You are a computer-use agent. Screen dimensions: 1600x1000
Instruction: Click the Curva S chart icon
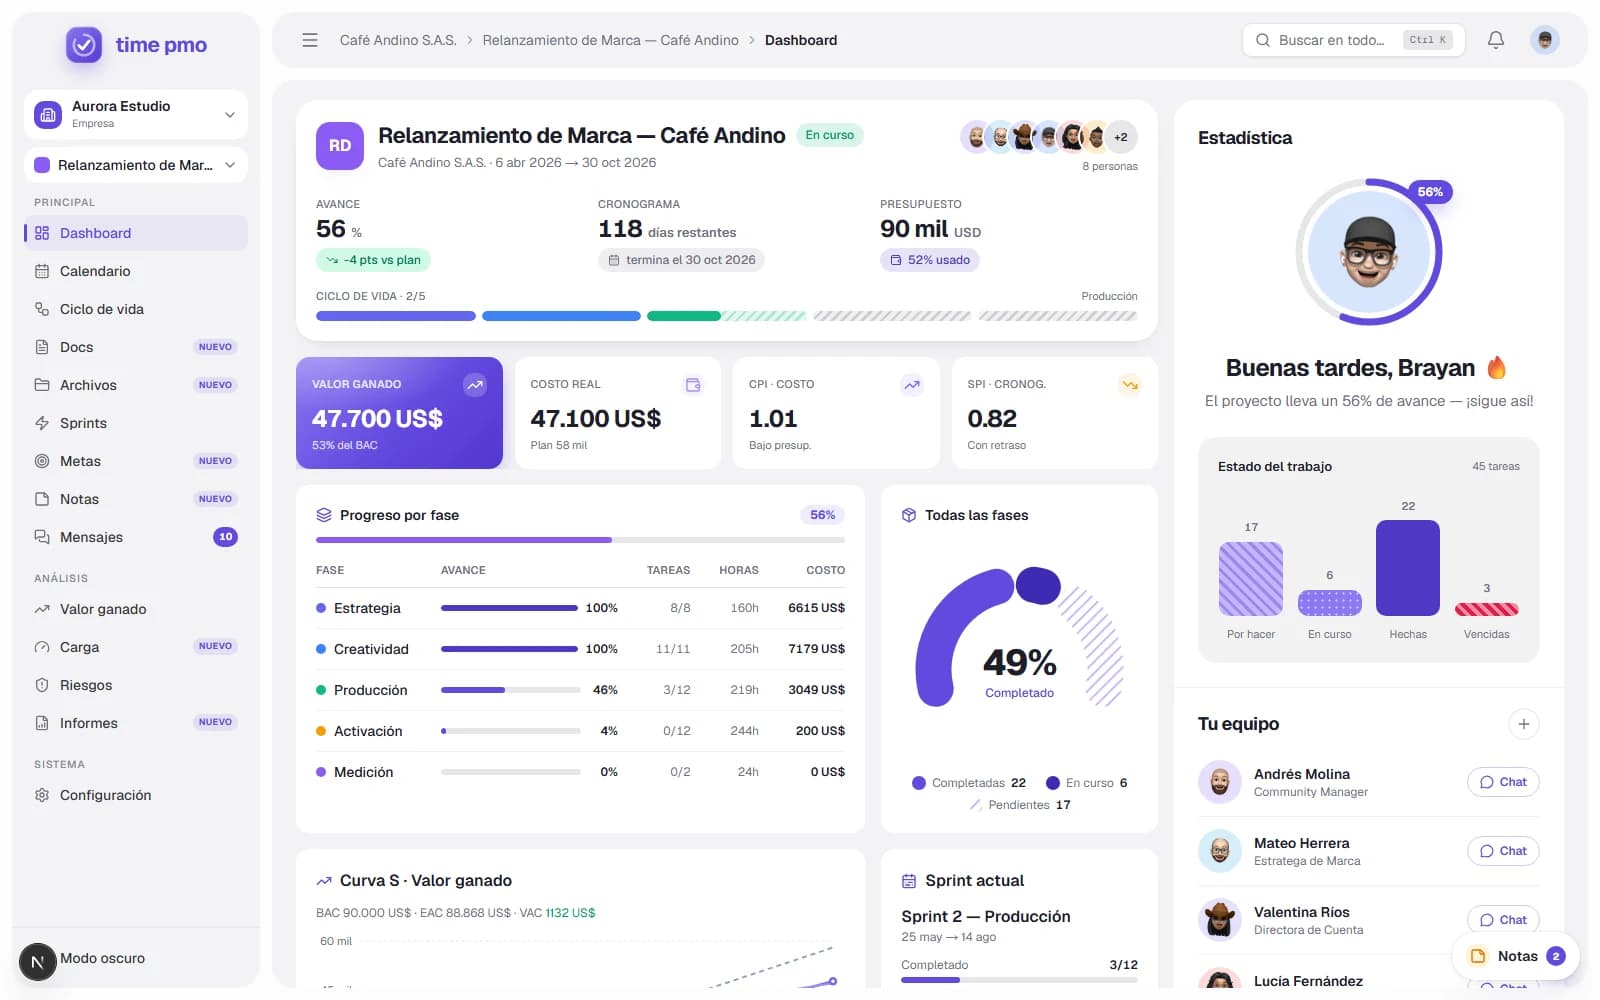coord(324,881)
